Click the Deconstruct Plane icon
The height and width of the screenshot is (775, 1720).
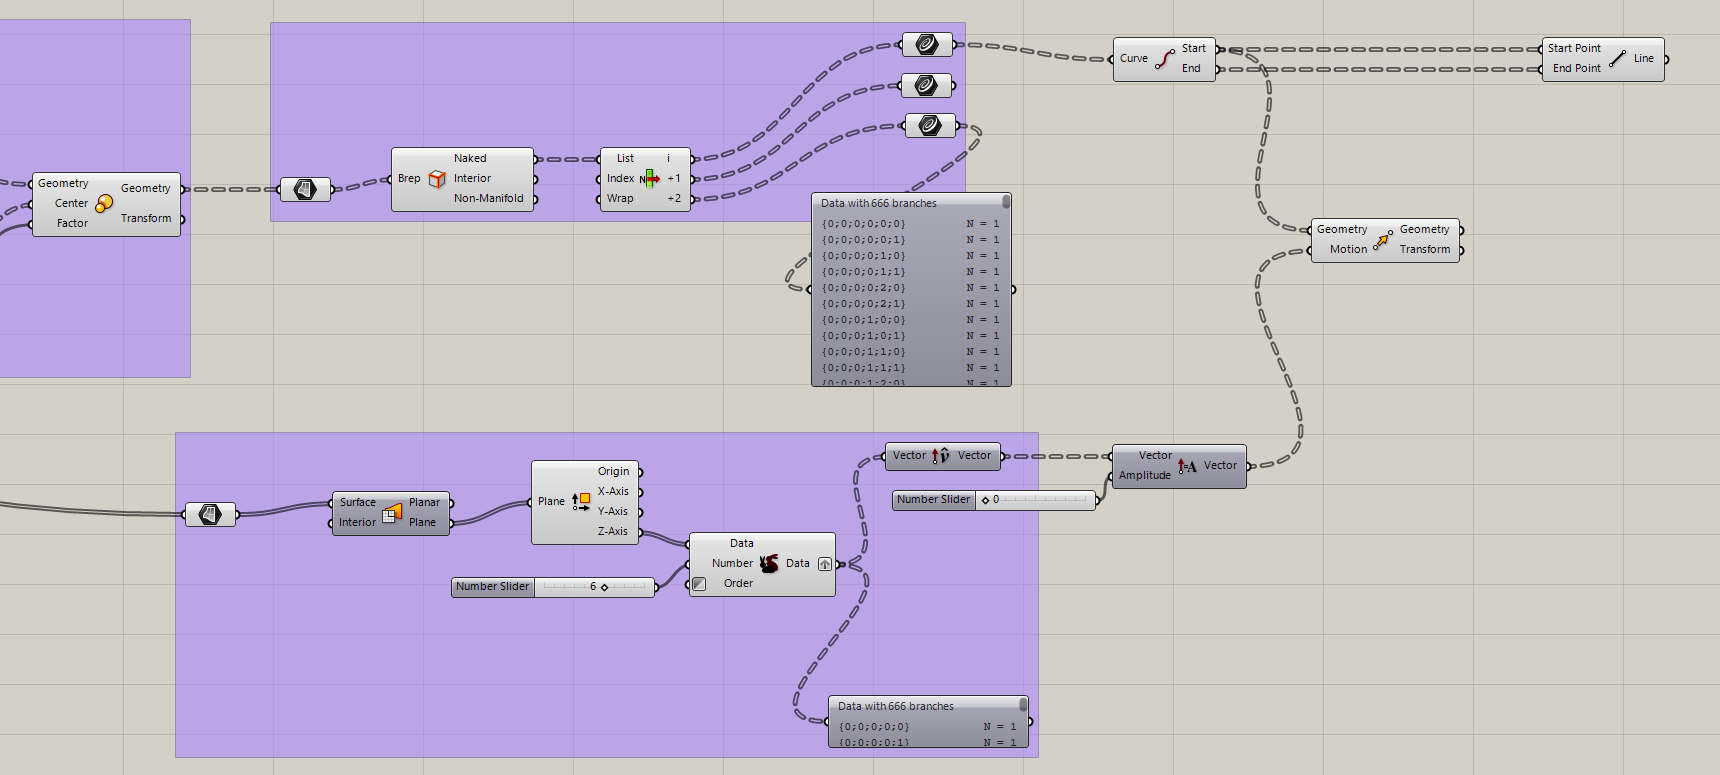click(x=581, y=502)
